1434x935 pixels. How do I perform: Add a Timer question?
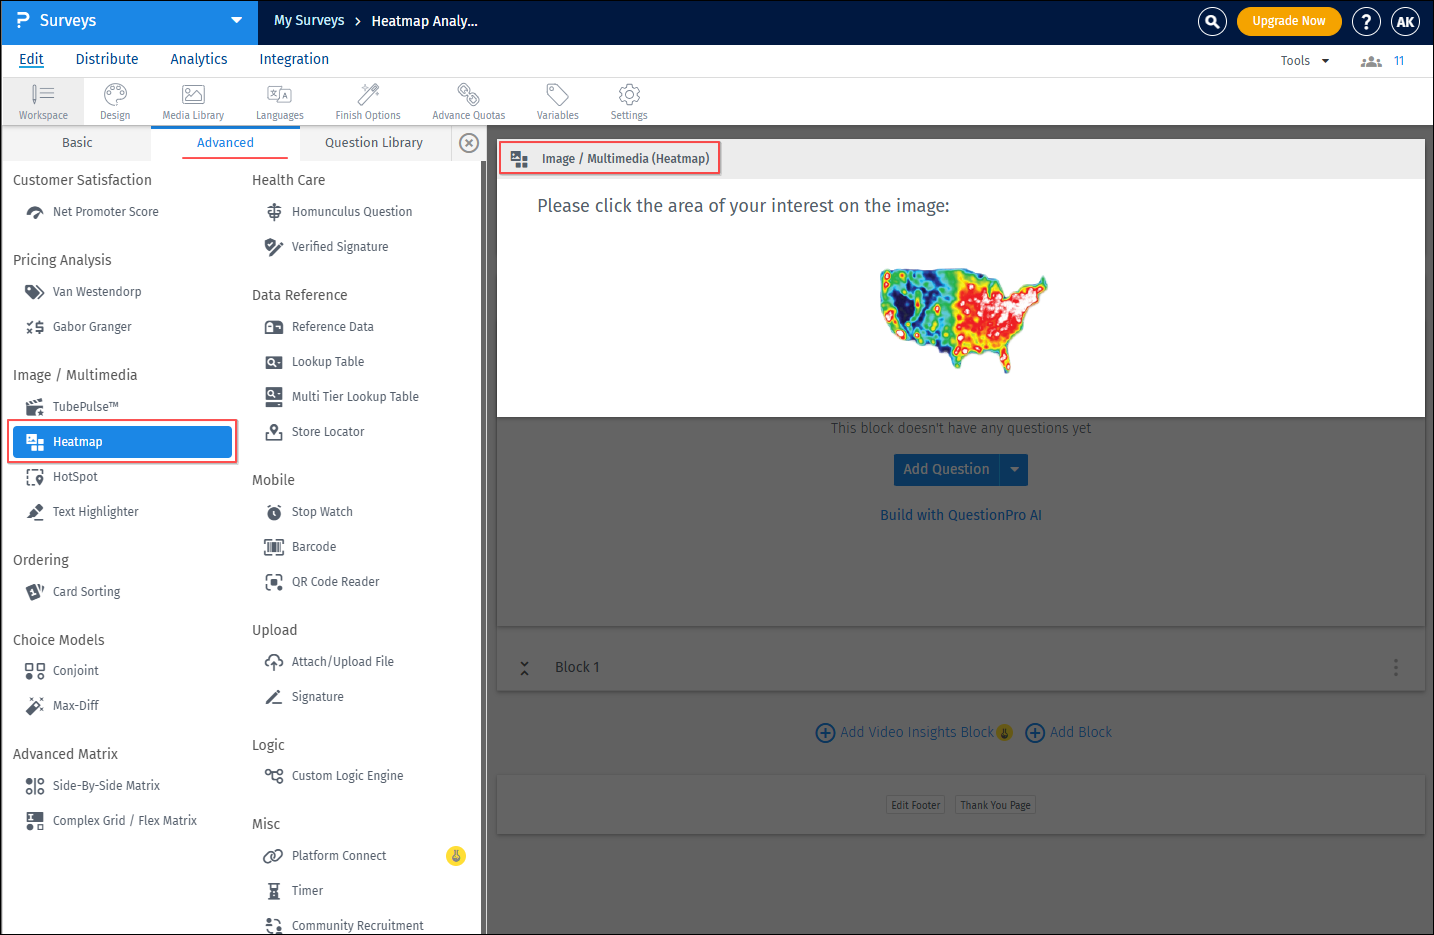tap(294, 891)
